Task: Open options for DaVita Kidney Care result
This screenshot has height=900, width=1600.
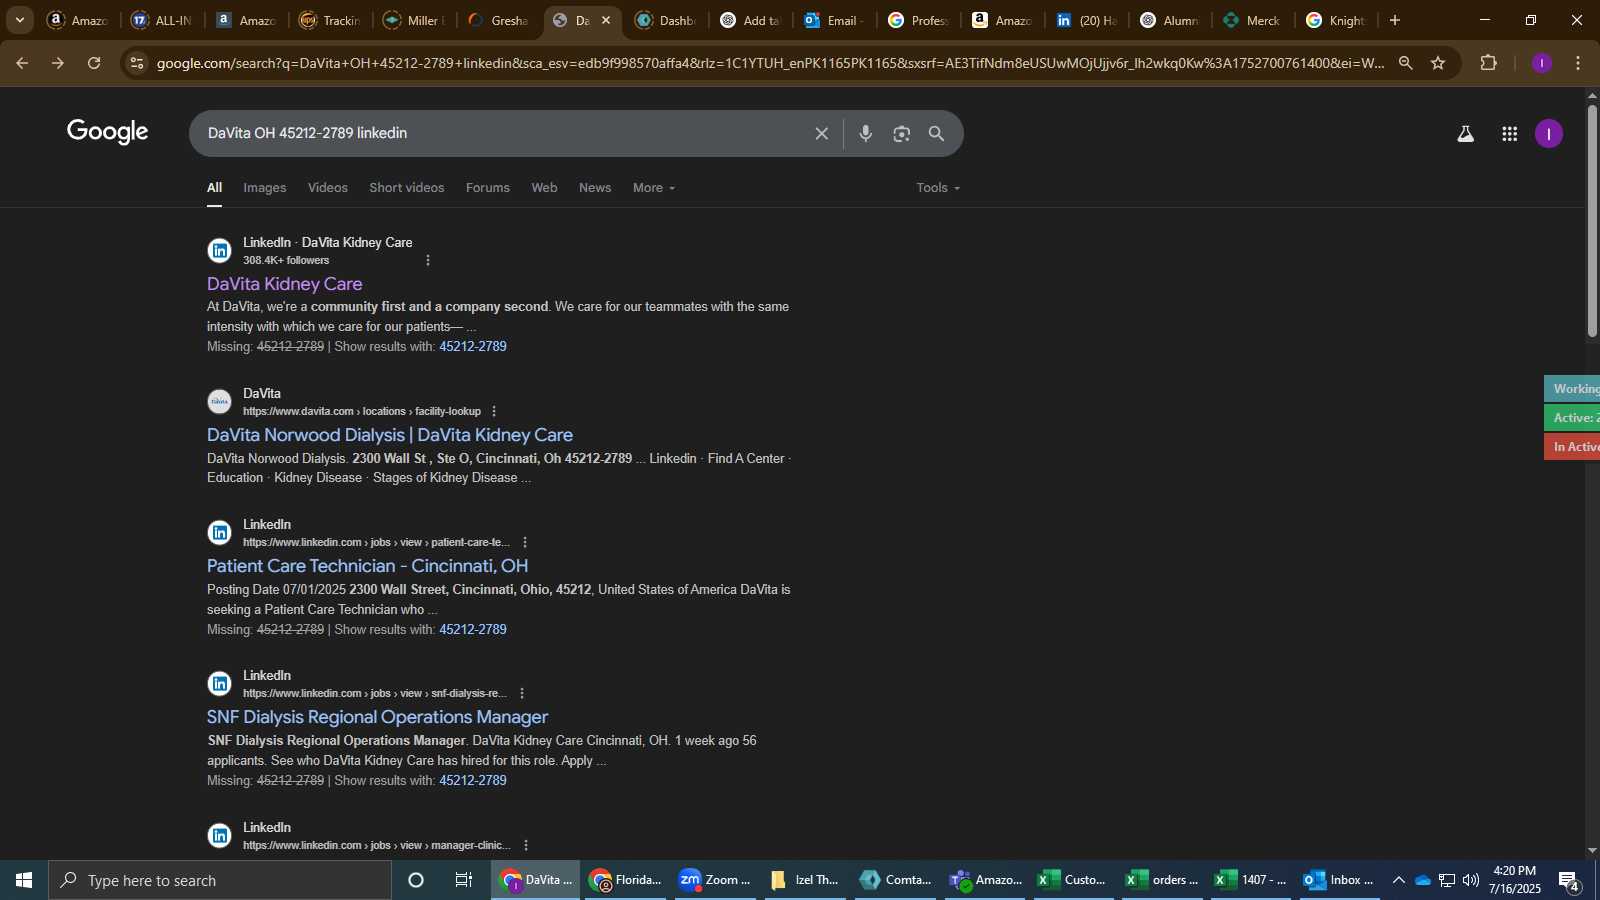Action: click(428, 261)
